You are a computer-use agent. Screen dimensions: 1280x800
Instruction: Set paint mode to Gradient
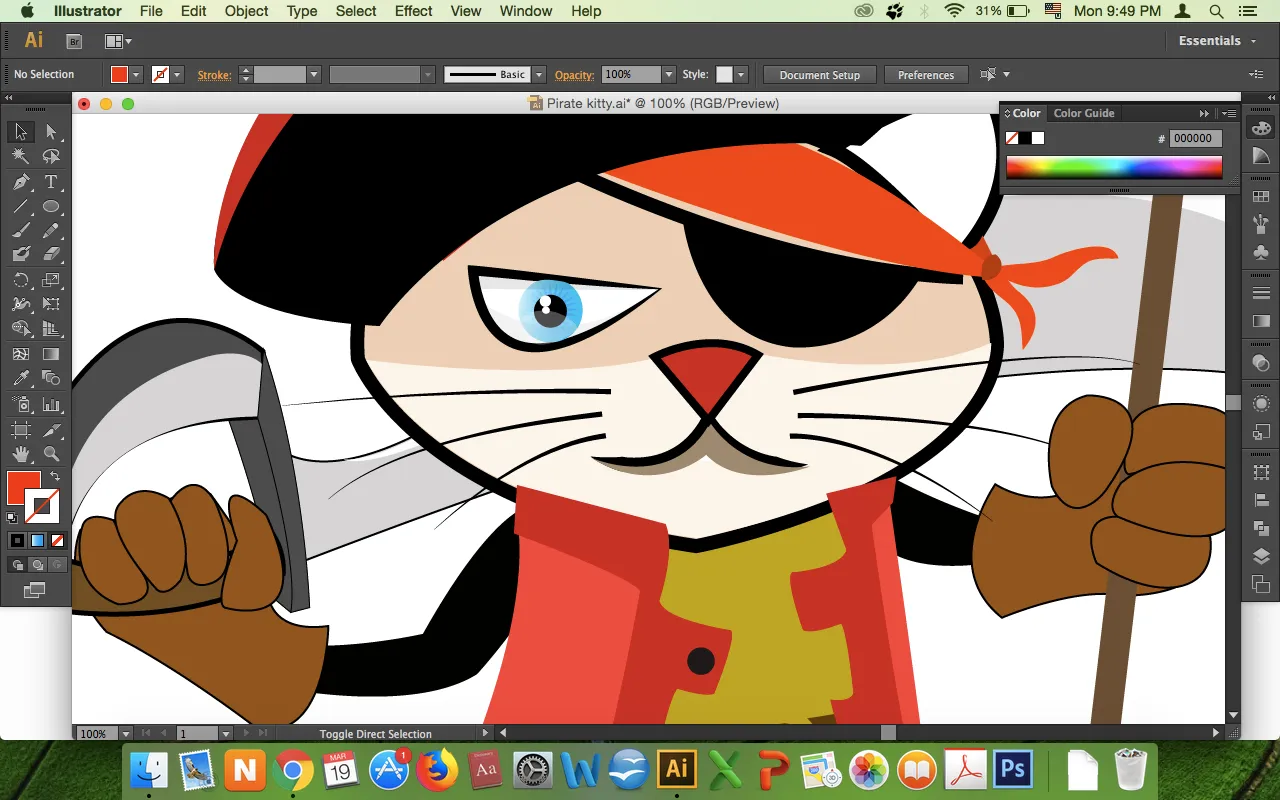(x=37, y=541)
